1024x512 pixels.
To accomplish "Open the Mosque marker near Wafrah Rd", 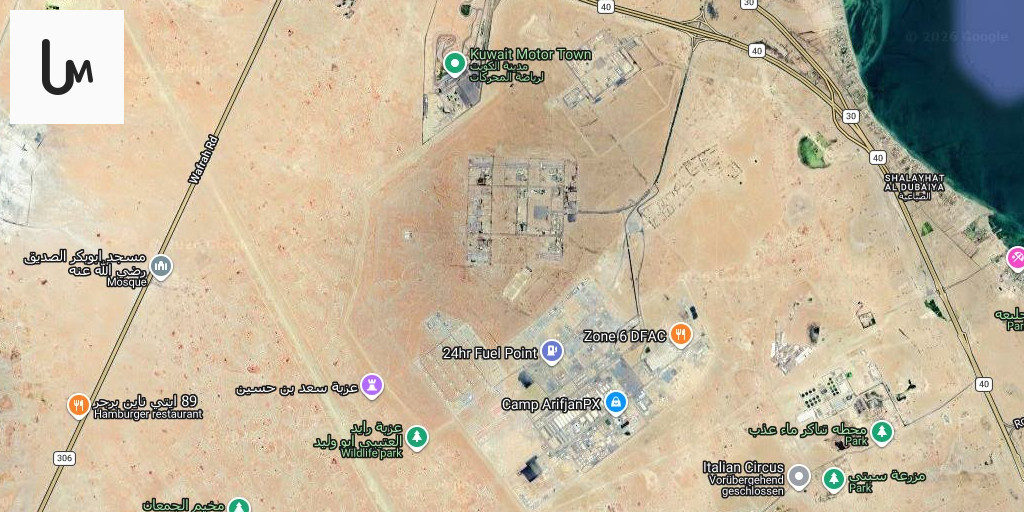I will pyautogui.click(x=161, y=267).
